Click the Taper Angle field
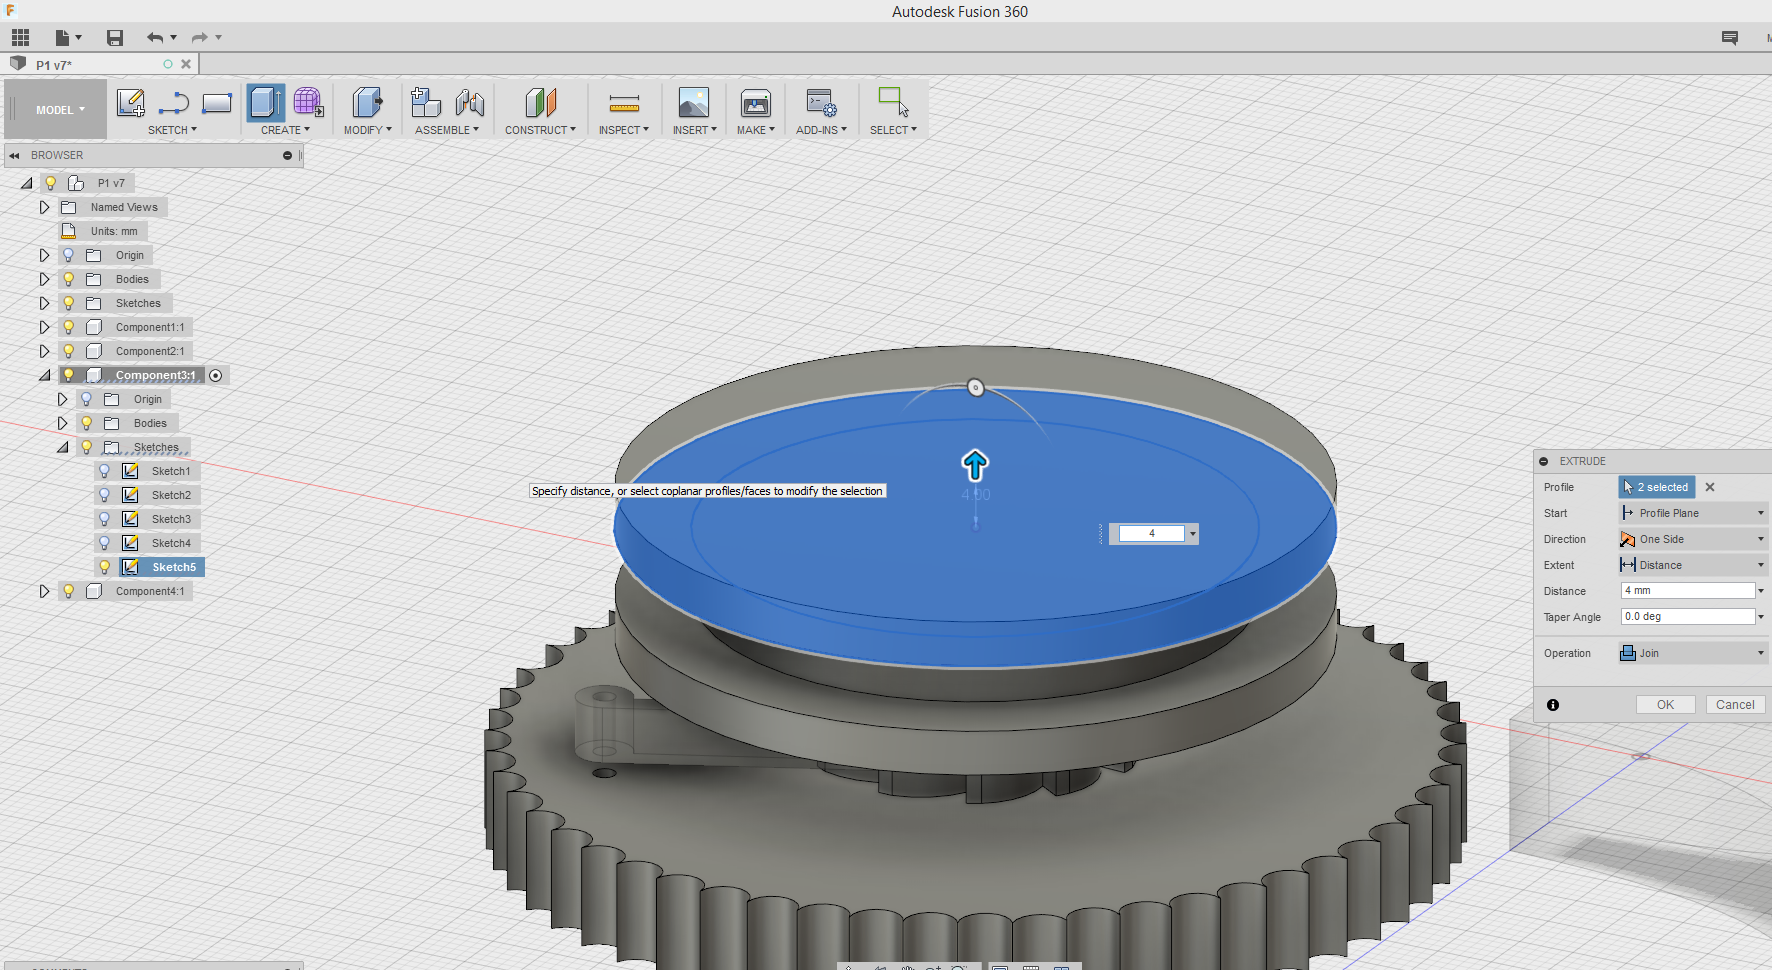This screenshot has height=970, width=1772. tap(1688, 617)
